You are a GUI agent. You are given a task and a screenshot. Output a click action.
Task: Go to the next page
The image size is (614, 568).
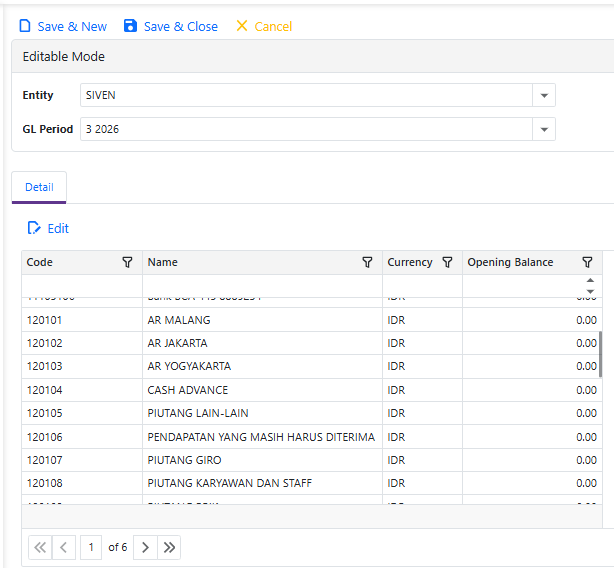[145, 547]
